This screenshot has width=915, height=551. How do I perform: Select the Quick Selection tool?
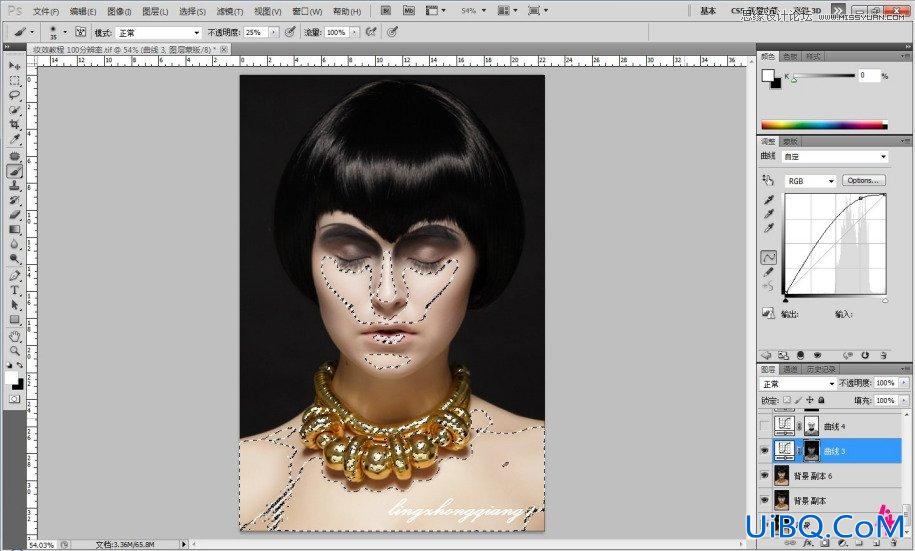point(15,110)
